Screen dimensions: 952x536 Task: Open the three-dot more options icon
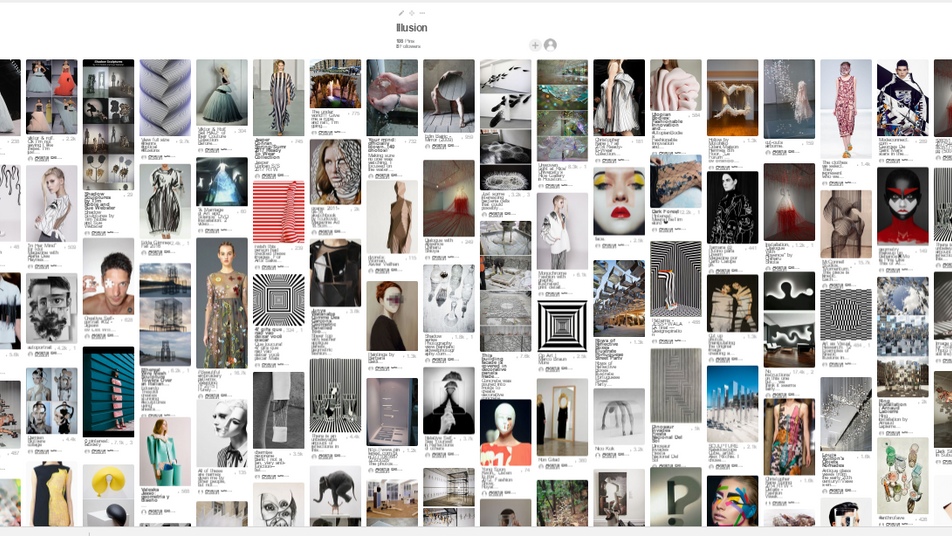coord(423,13)
